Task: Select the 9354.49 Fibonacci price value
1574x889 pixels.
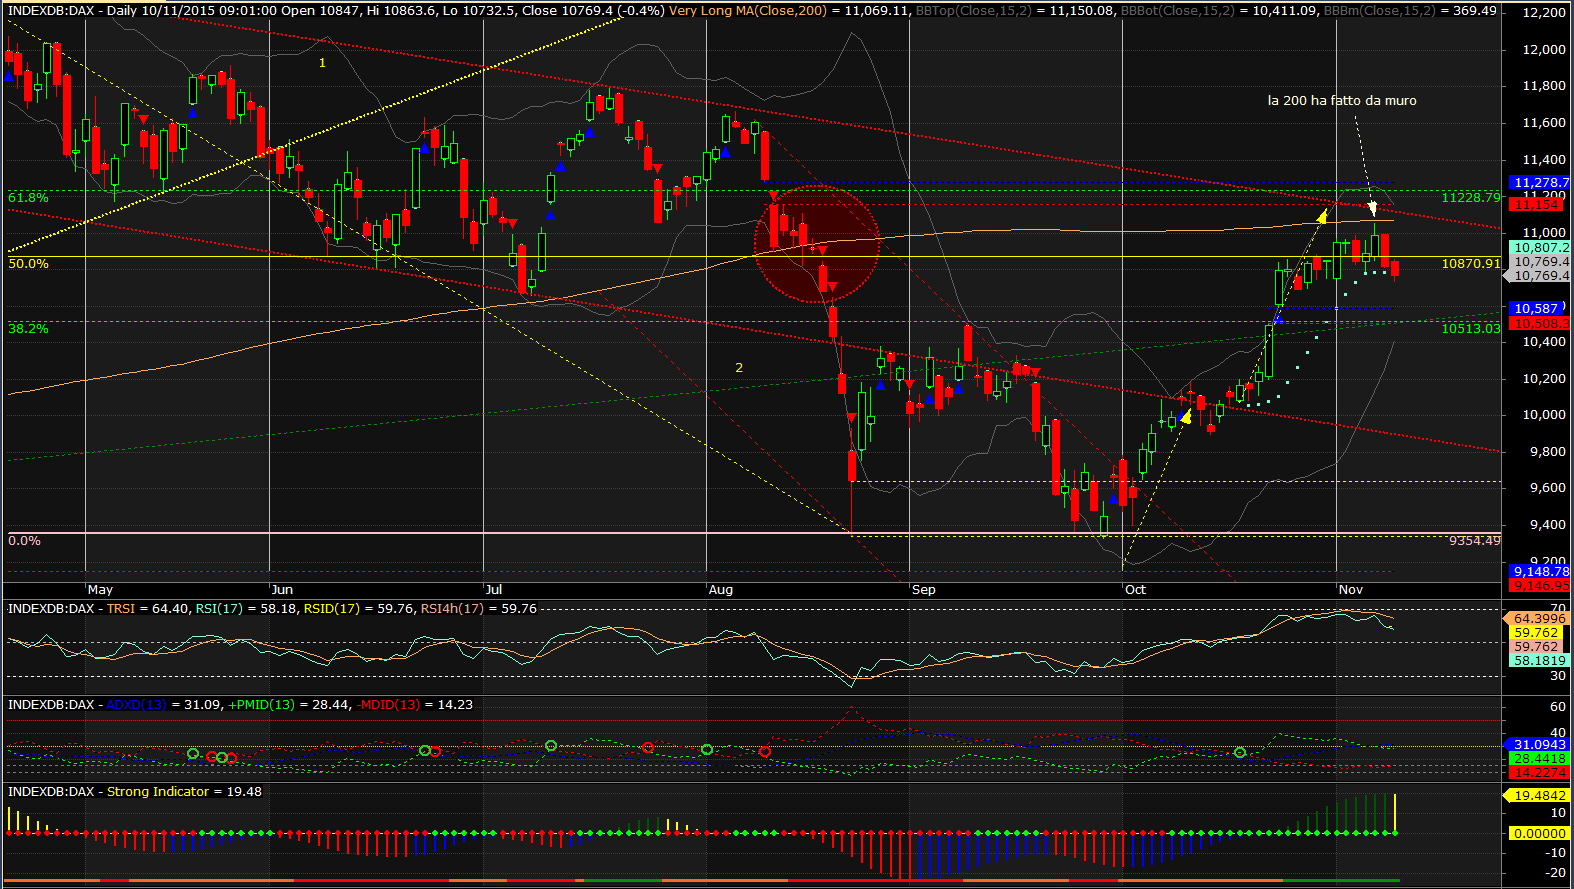Action: pos(1474,541)
